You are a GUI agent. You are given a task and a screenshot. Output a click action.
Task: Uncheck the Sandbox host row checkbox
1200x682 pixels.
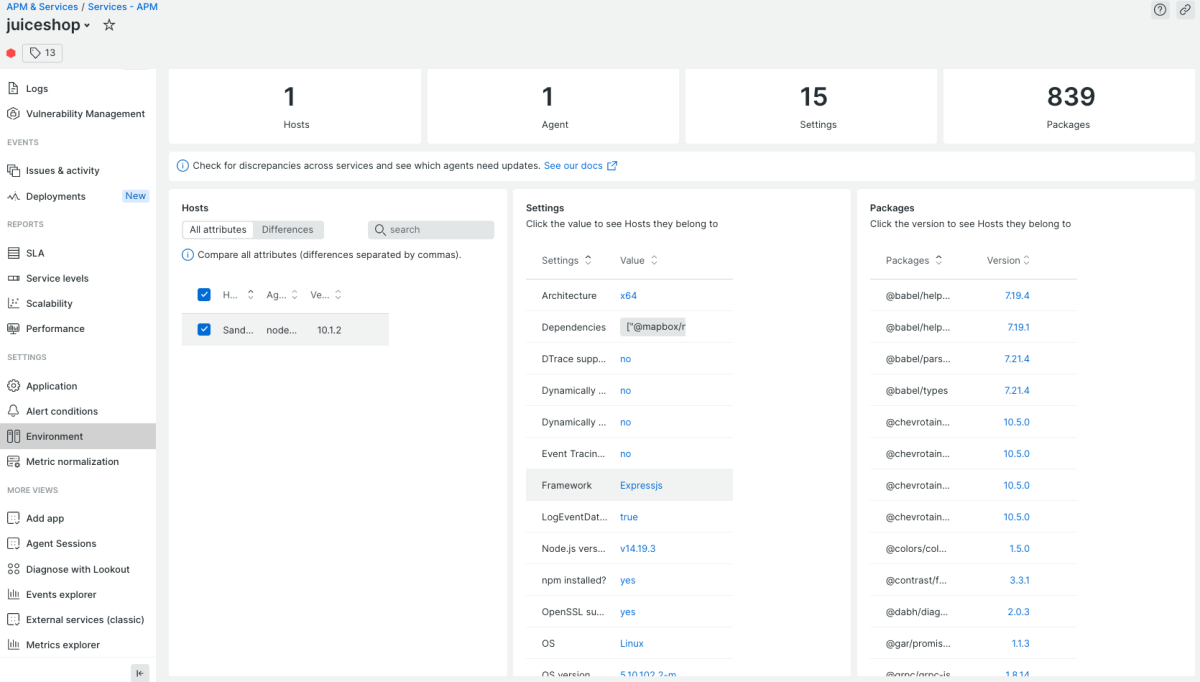coord(204,330)
